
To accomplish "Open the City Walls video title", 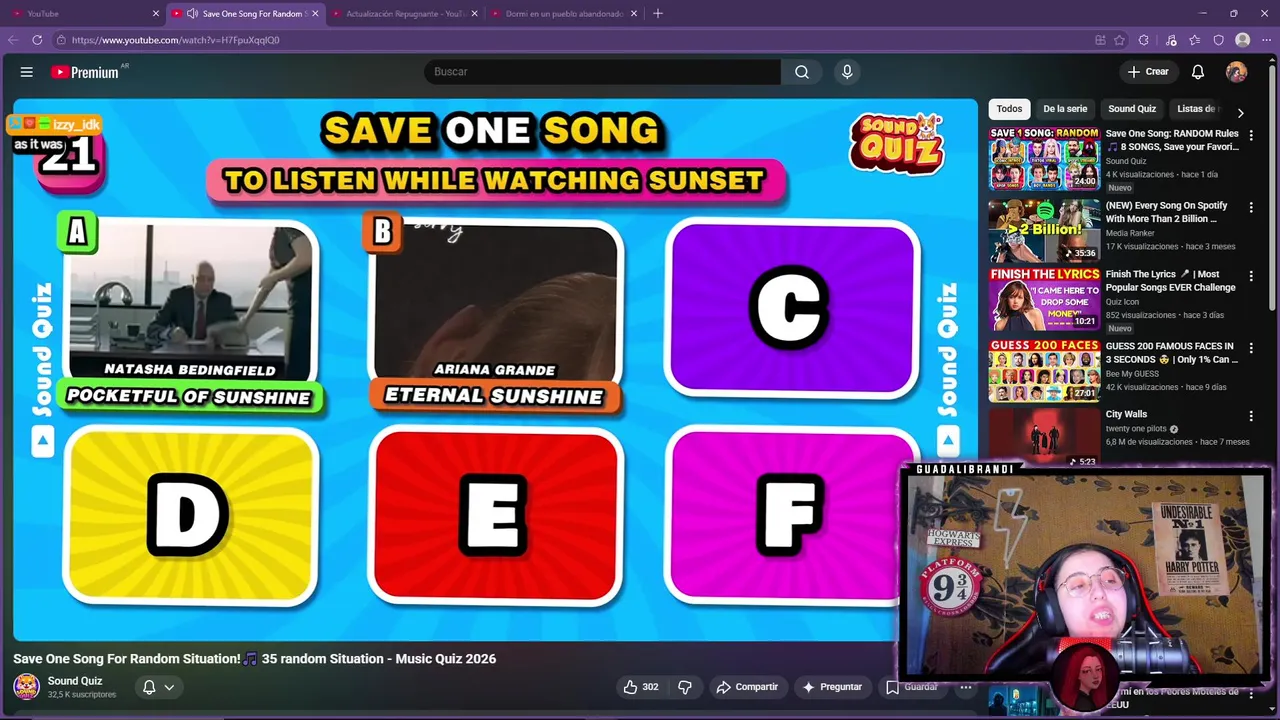I will click(1126, 414).
